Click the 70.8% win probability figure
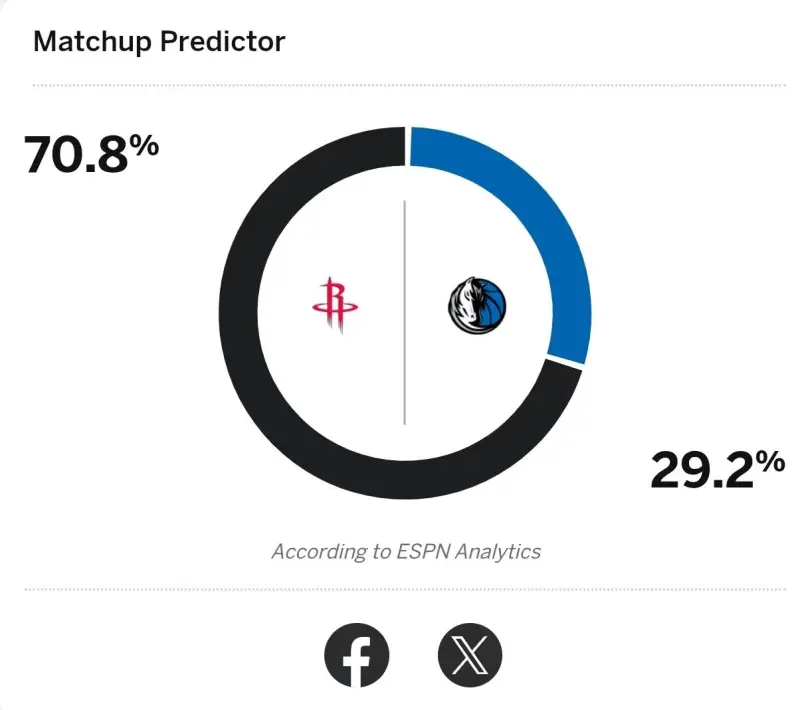Screen dimensions: 800x710 [x=92, y=153]
